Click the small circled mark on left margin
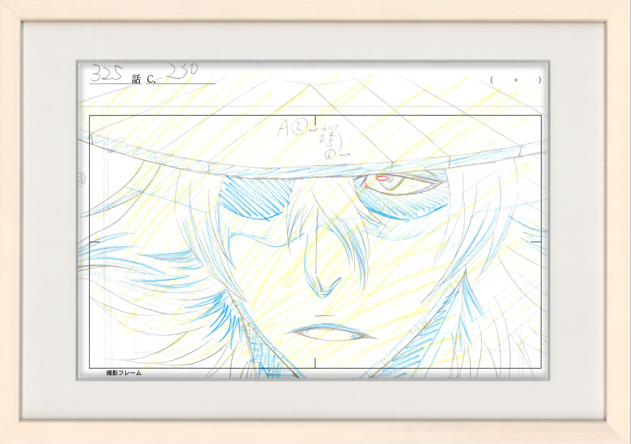 (82, 179)
